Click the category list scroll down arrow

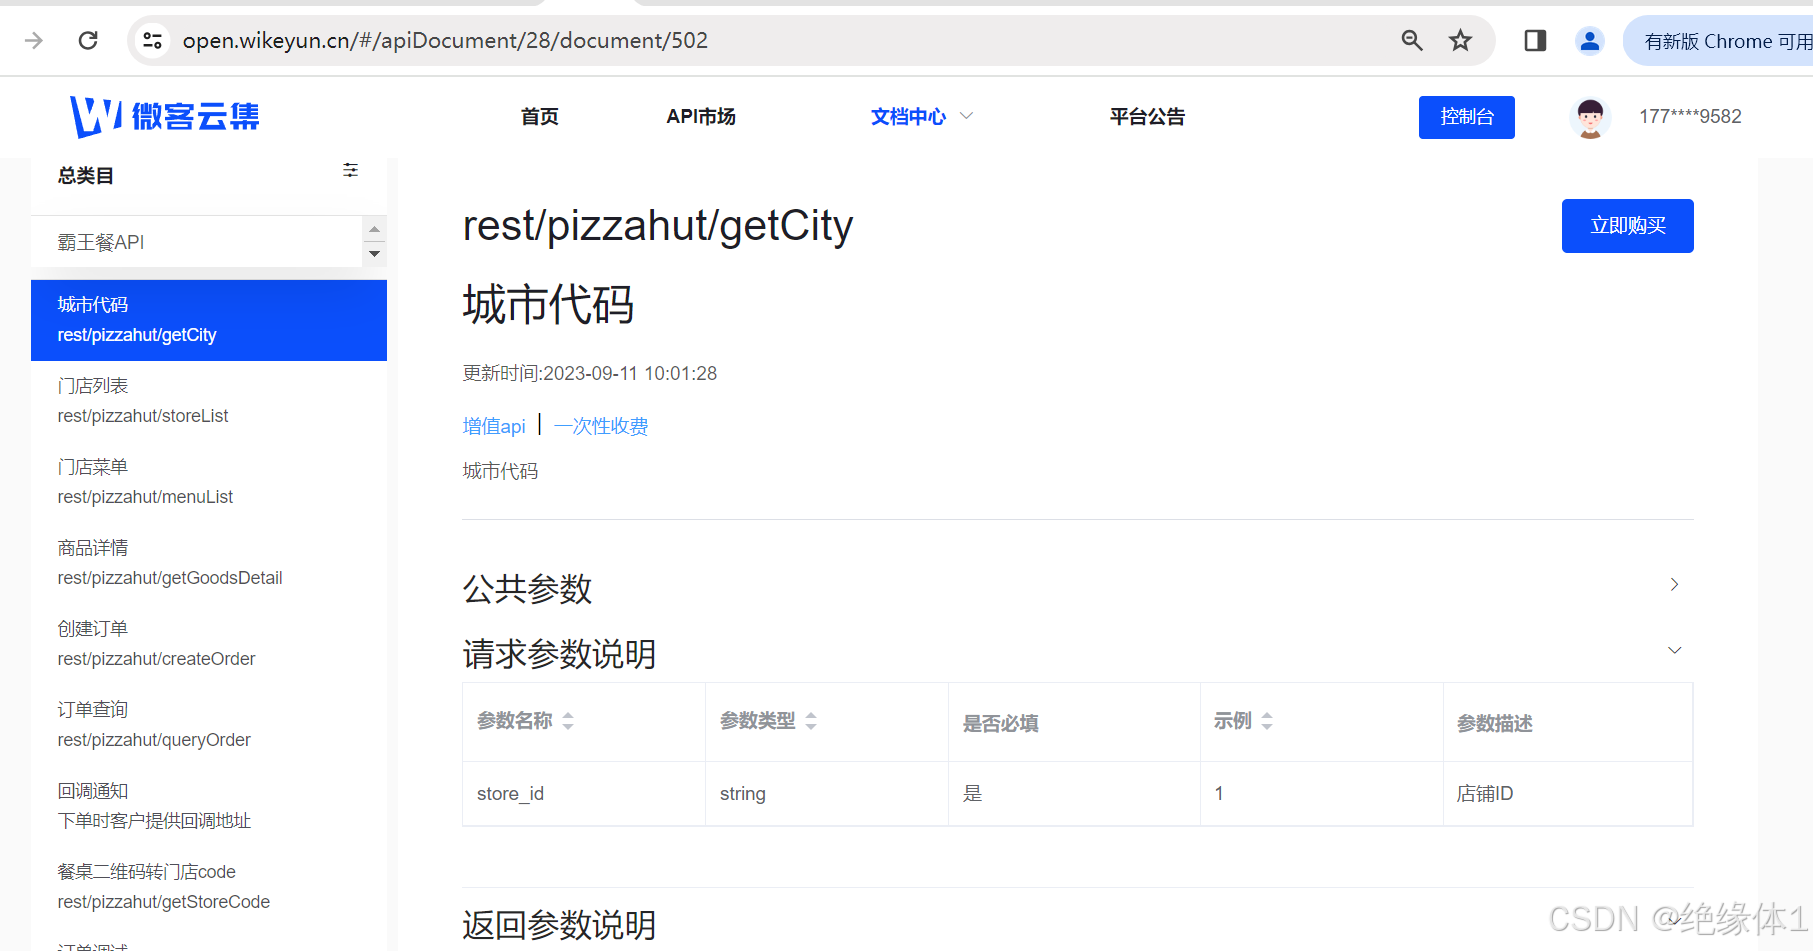pos(374,254)
